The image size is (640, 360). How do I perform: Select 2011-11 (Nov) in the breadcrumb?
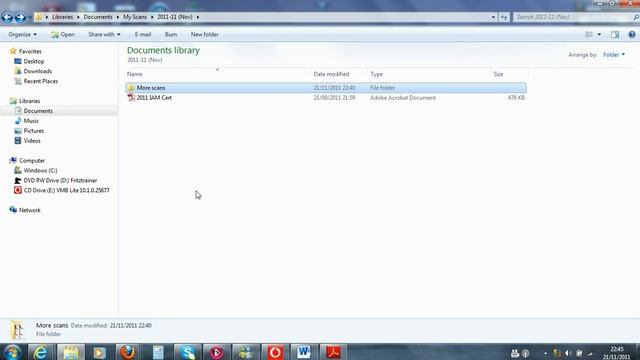click(x=175, y=17)
